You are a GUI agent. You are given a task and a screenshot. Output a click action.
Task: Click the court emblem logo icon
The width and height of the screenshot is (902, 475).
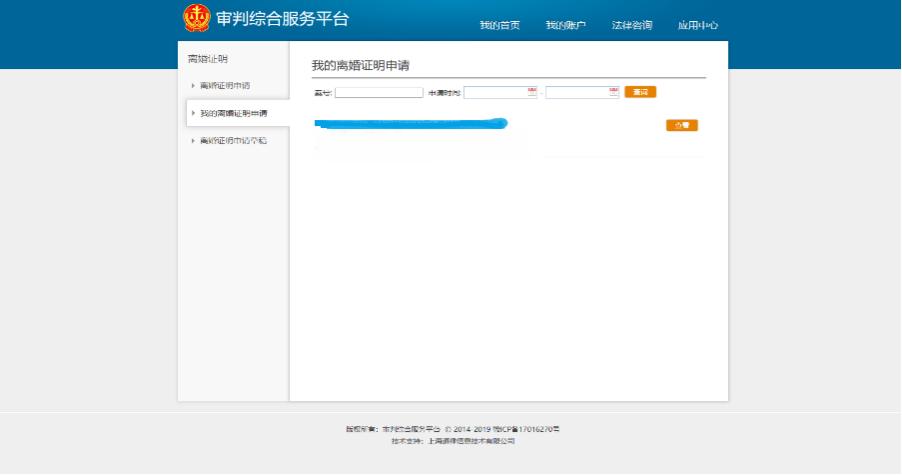(x=197, y=18)
